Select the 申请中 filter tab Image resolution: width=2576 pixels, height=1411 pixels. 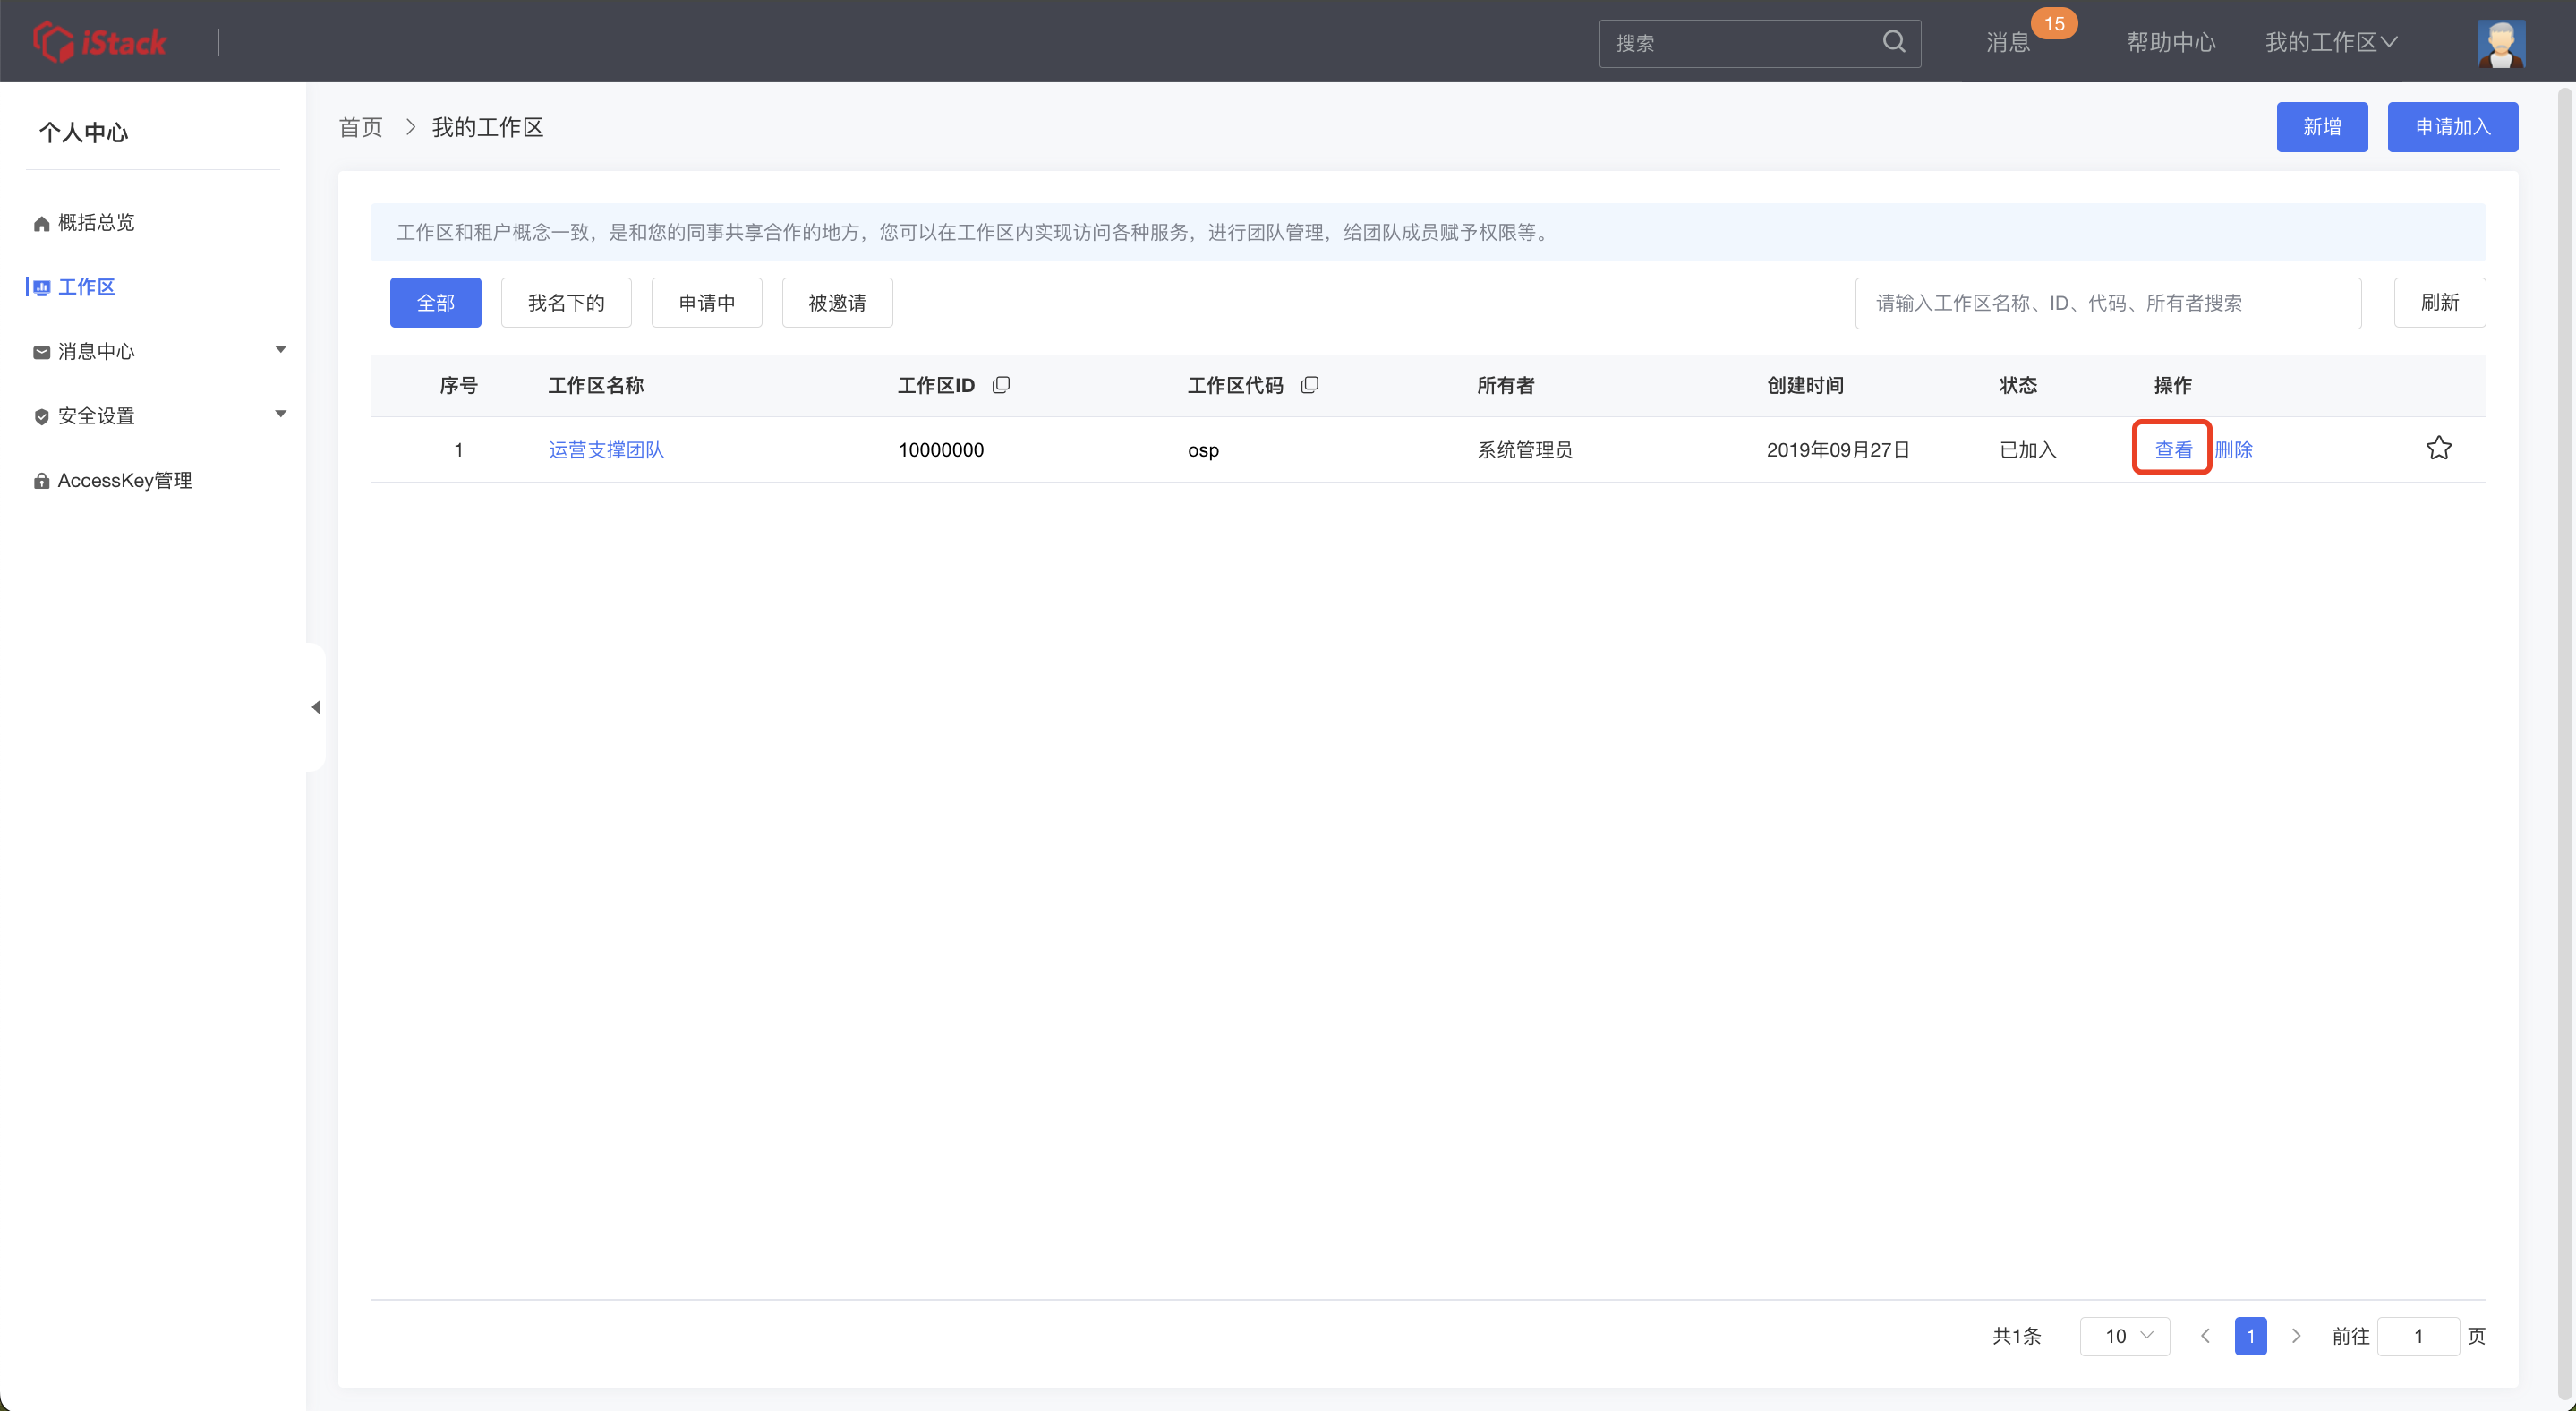[706, 303]
